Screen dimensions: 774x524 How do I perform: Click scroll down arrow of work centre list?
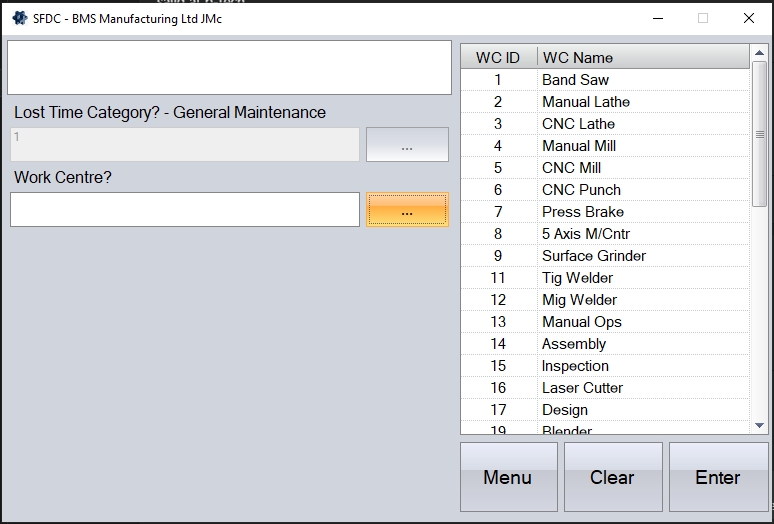point(759,426)
